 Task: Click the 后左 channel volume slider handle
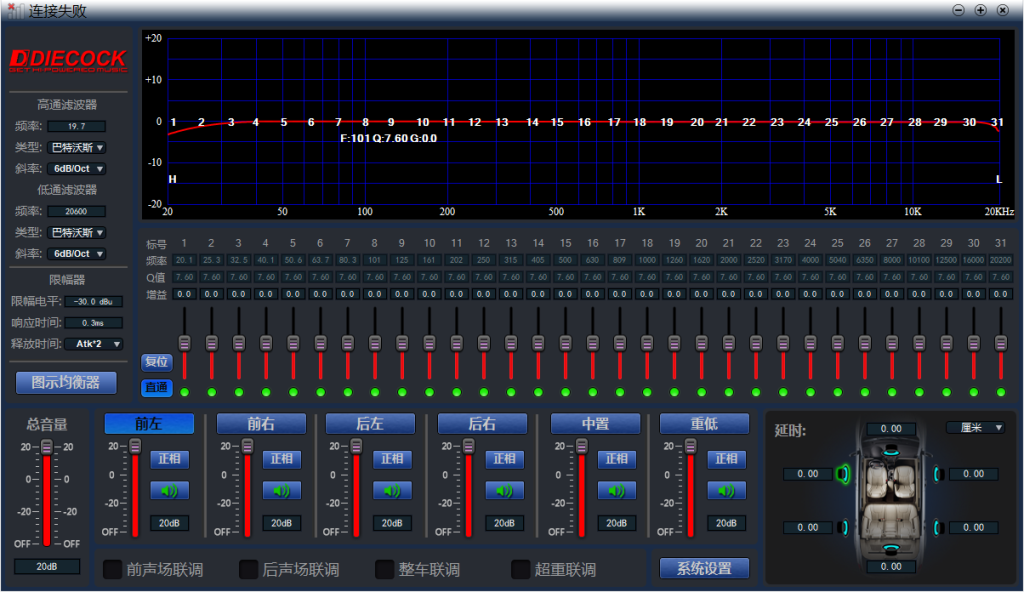[x=356, y=446]
